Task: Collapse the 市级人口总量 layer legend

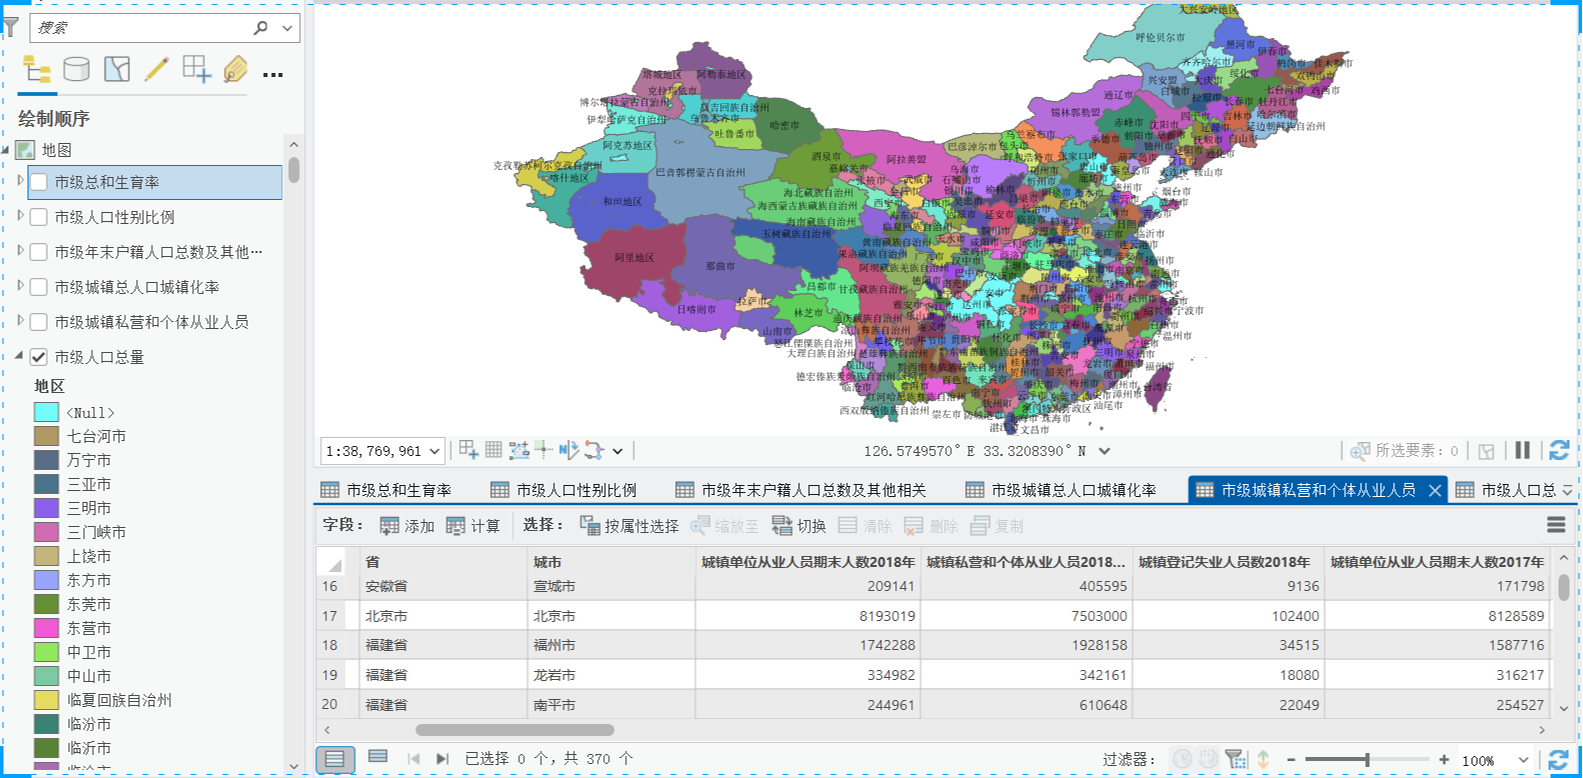Action: [19, 356]
